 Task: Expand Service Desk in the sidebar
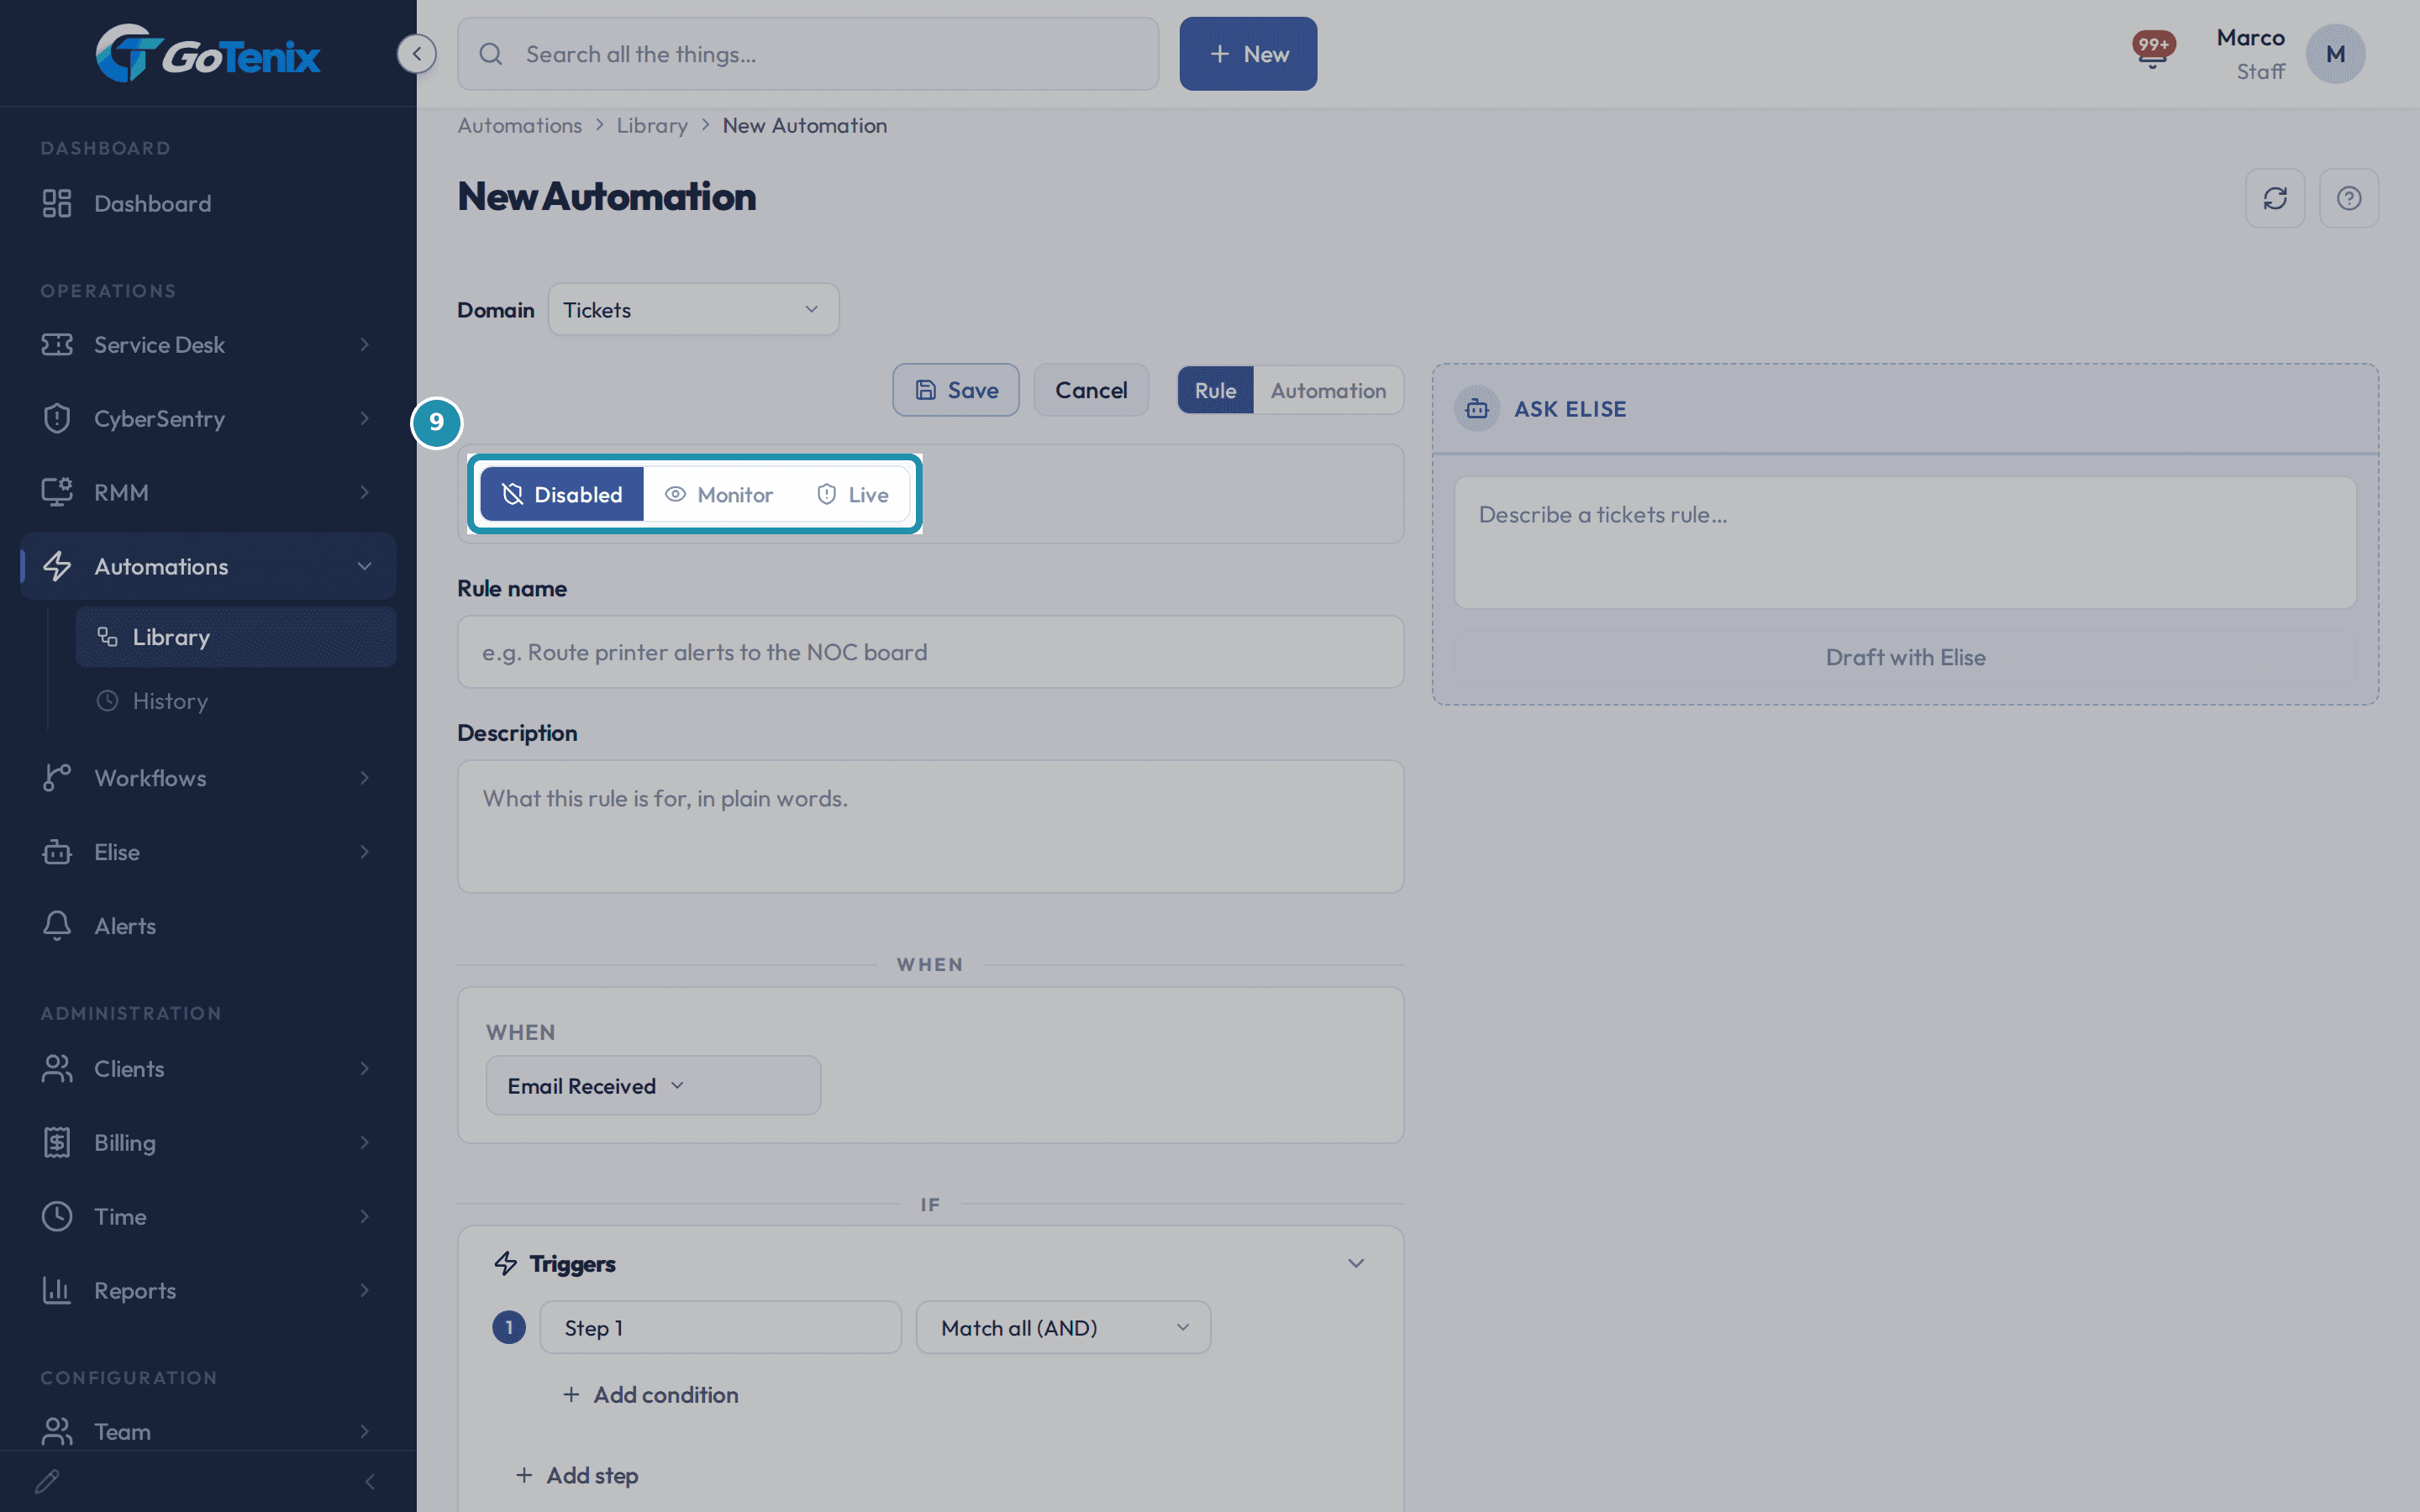tap(208, 344)
